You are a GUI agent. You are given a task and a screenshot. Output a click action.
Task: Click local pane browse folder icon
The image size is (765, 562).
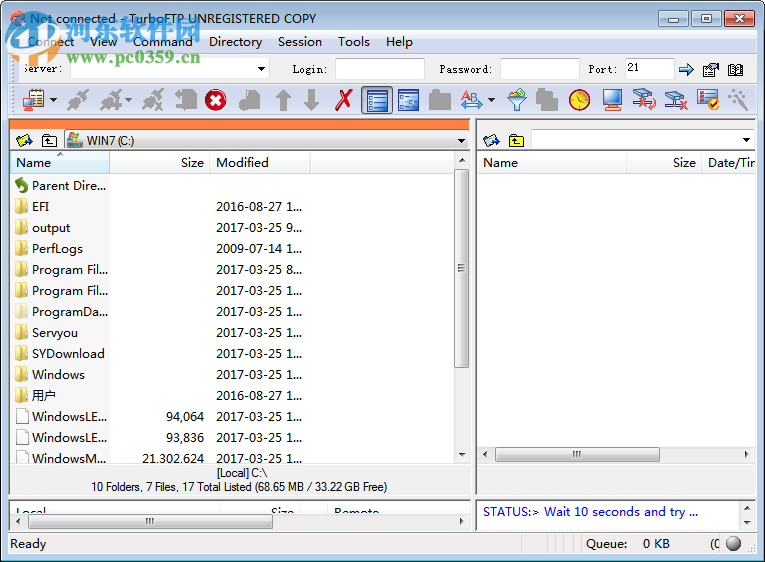coord(24,141)
